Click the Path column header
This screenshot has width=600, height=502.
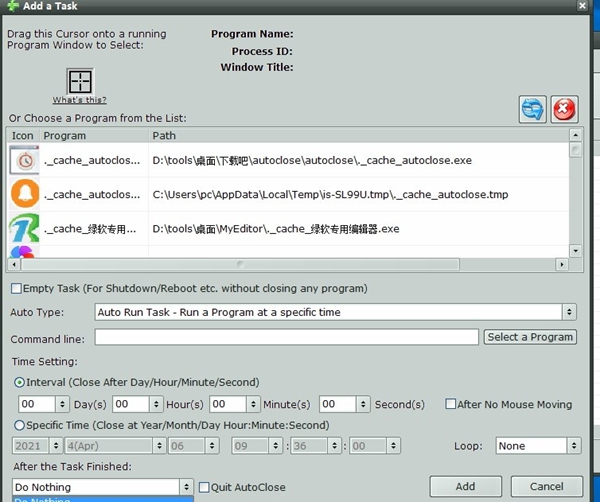(x=359, y=136)
